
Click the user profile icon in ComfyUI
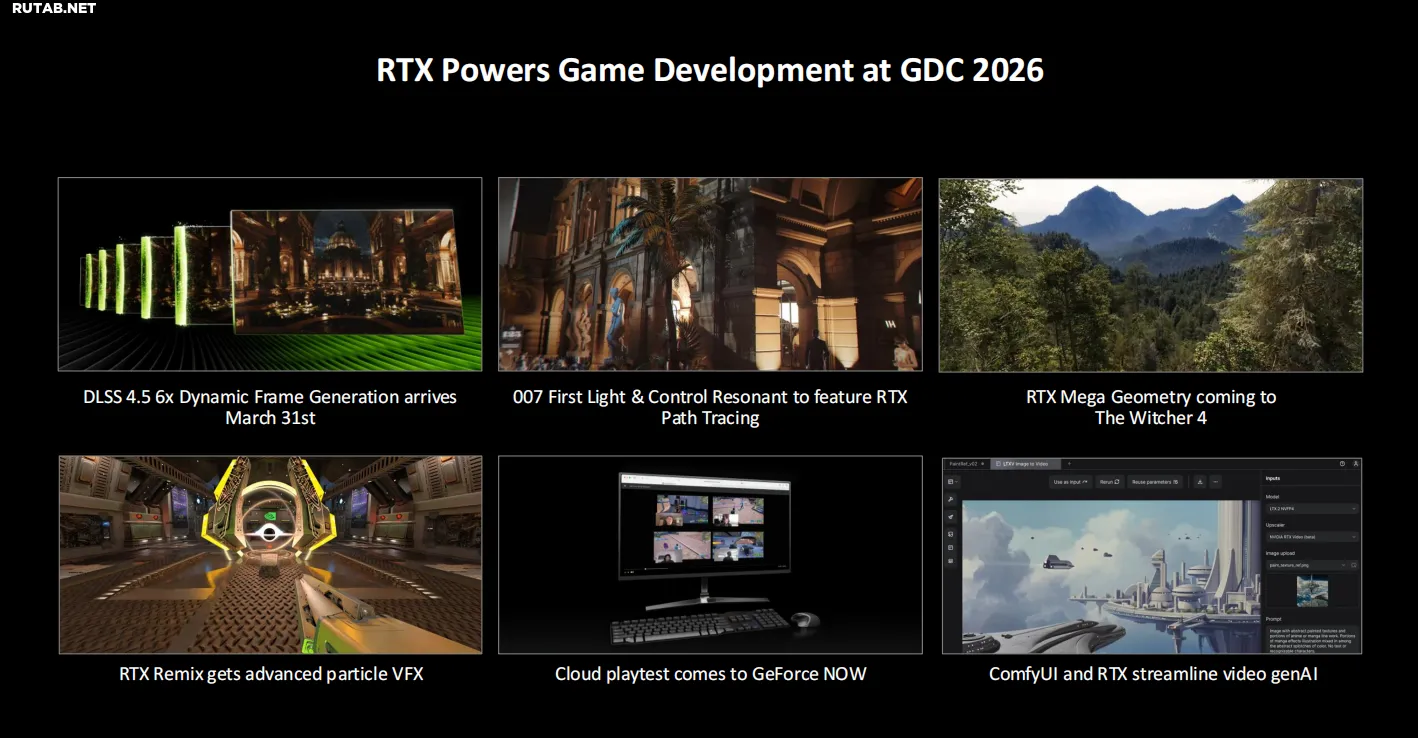click(1355, 464)
